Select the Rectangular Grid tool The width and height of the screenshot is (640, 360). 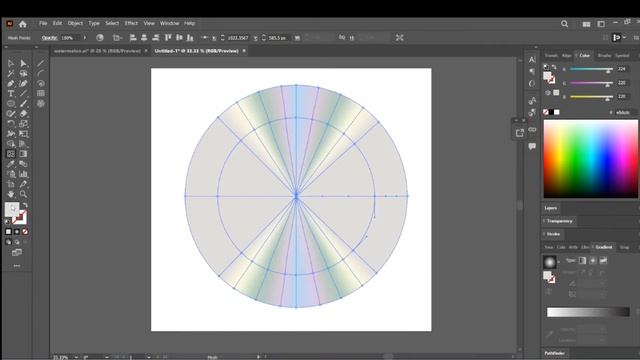(x=41, y=93)
